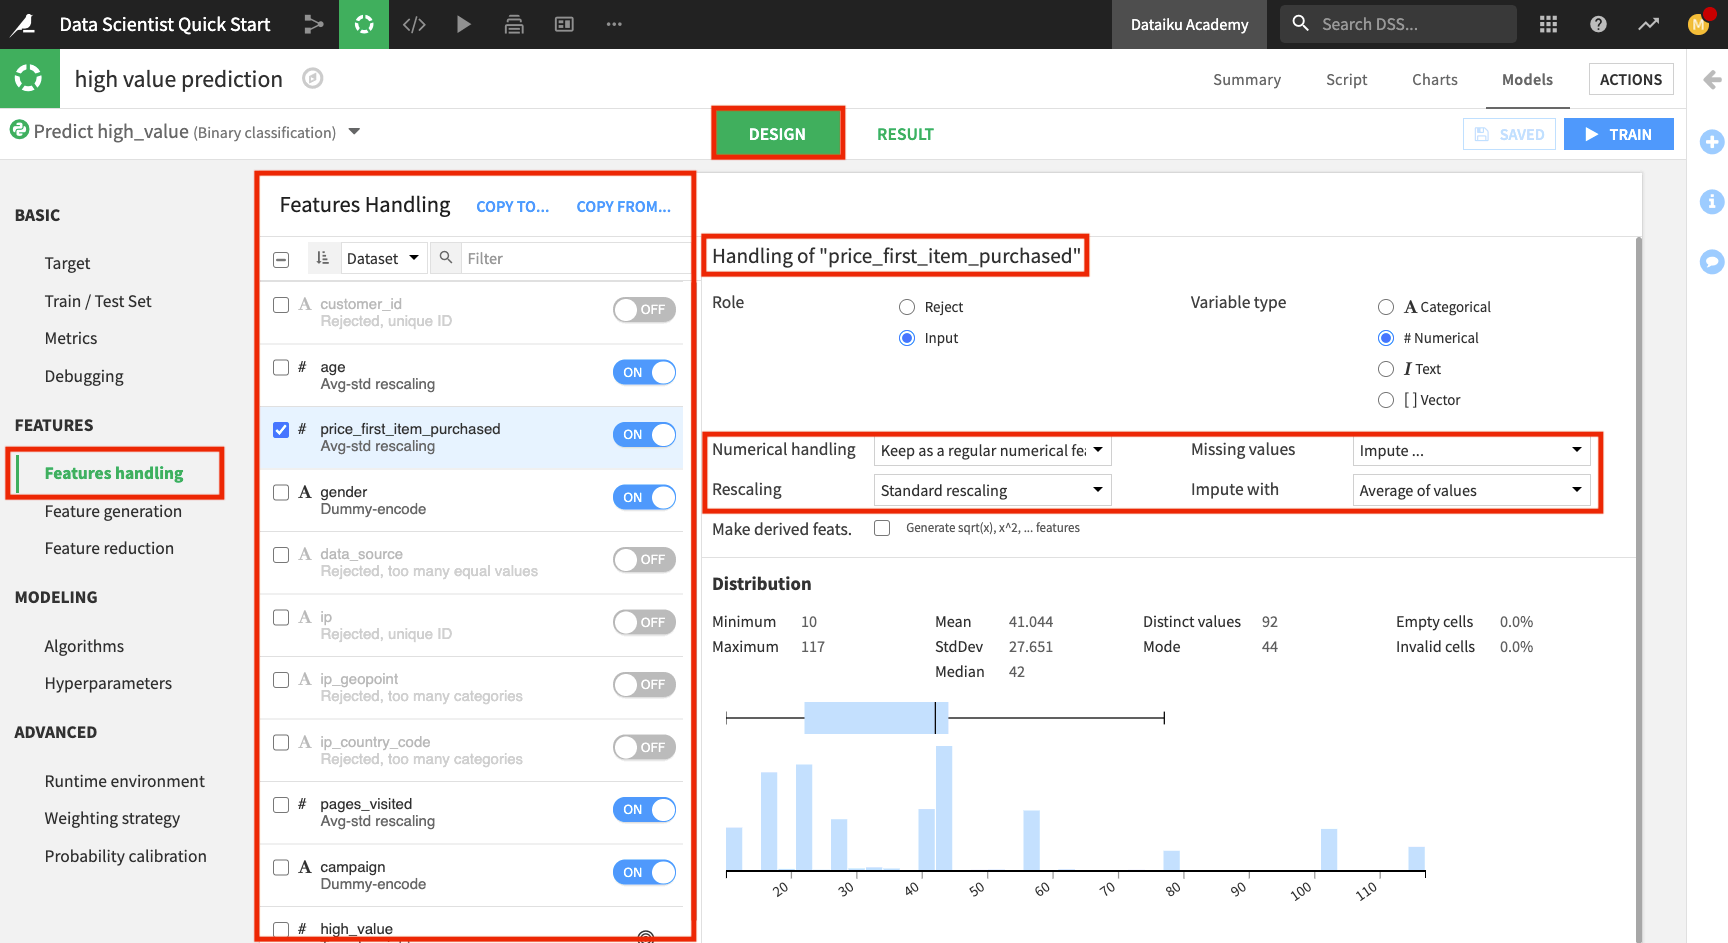The image size is (1728, 943).
Task: Switch to the Script tab
Action: point(1346,79)
